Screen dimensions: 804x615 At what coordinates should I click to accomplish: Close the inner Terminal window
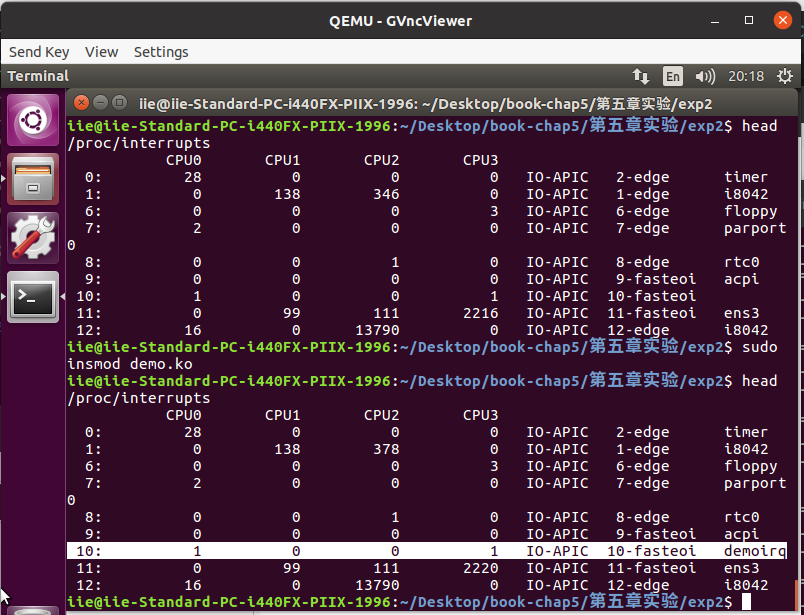81,103
